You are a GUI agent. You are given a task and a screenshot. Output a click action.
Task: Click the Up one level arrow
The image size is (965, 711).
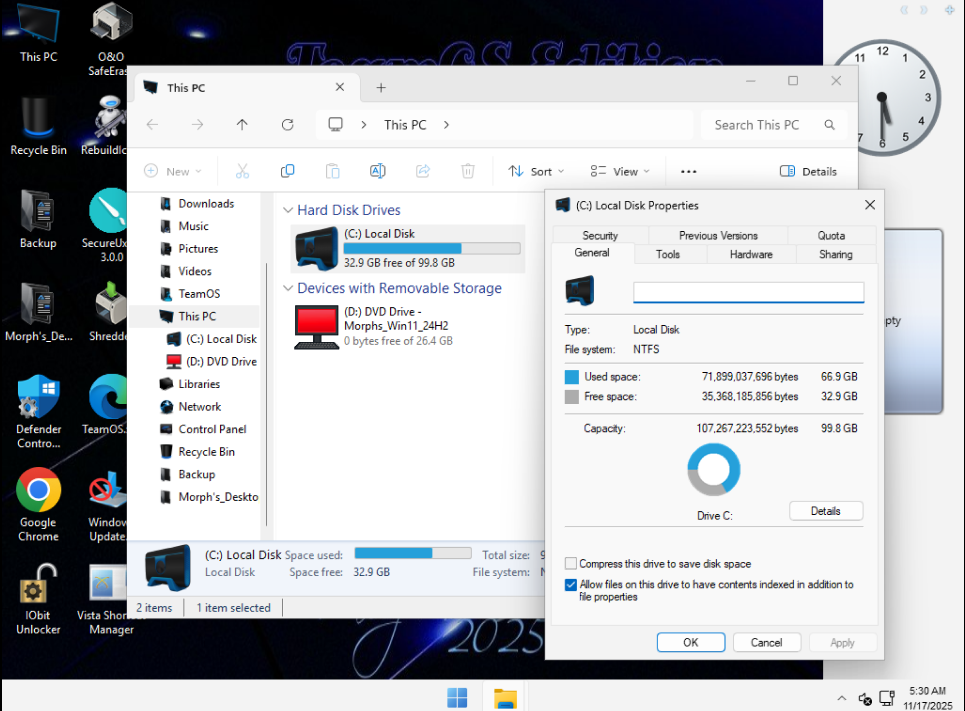[242, 125]
